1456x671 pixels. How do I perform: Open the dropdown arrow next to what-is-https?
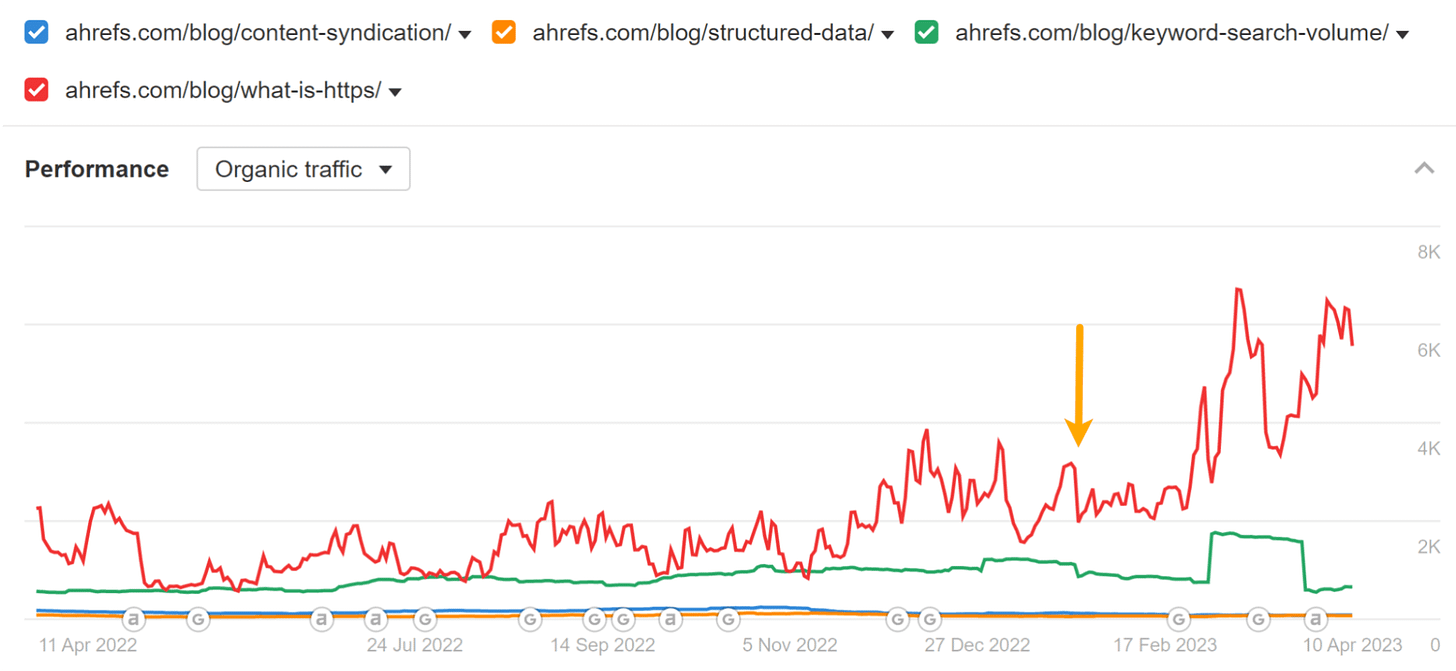tap(395, 90)
